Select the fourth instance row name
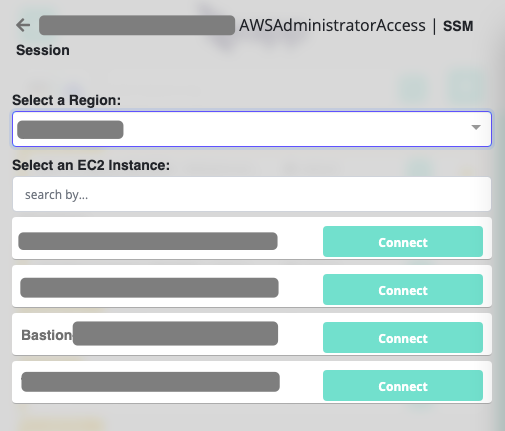The width and height of the screenshot is (505, 431). pyautogui.click(x=150, y=382)
